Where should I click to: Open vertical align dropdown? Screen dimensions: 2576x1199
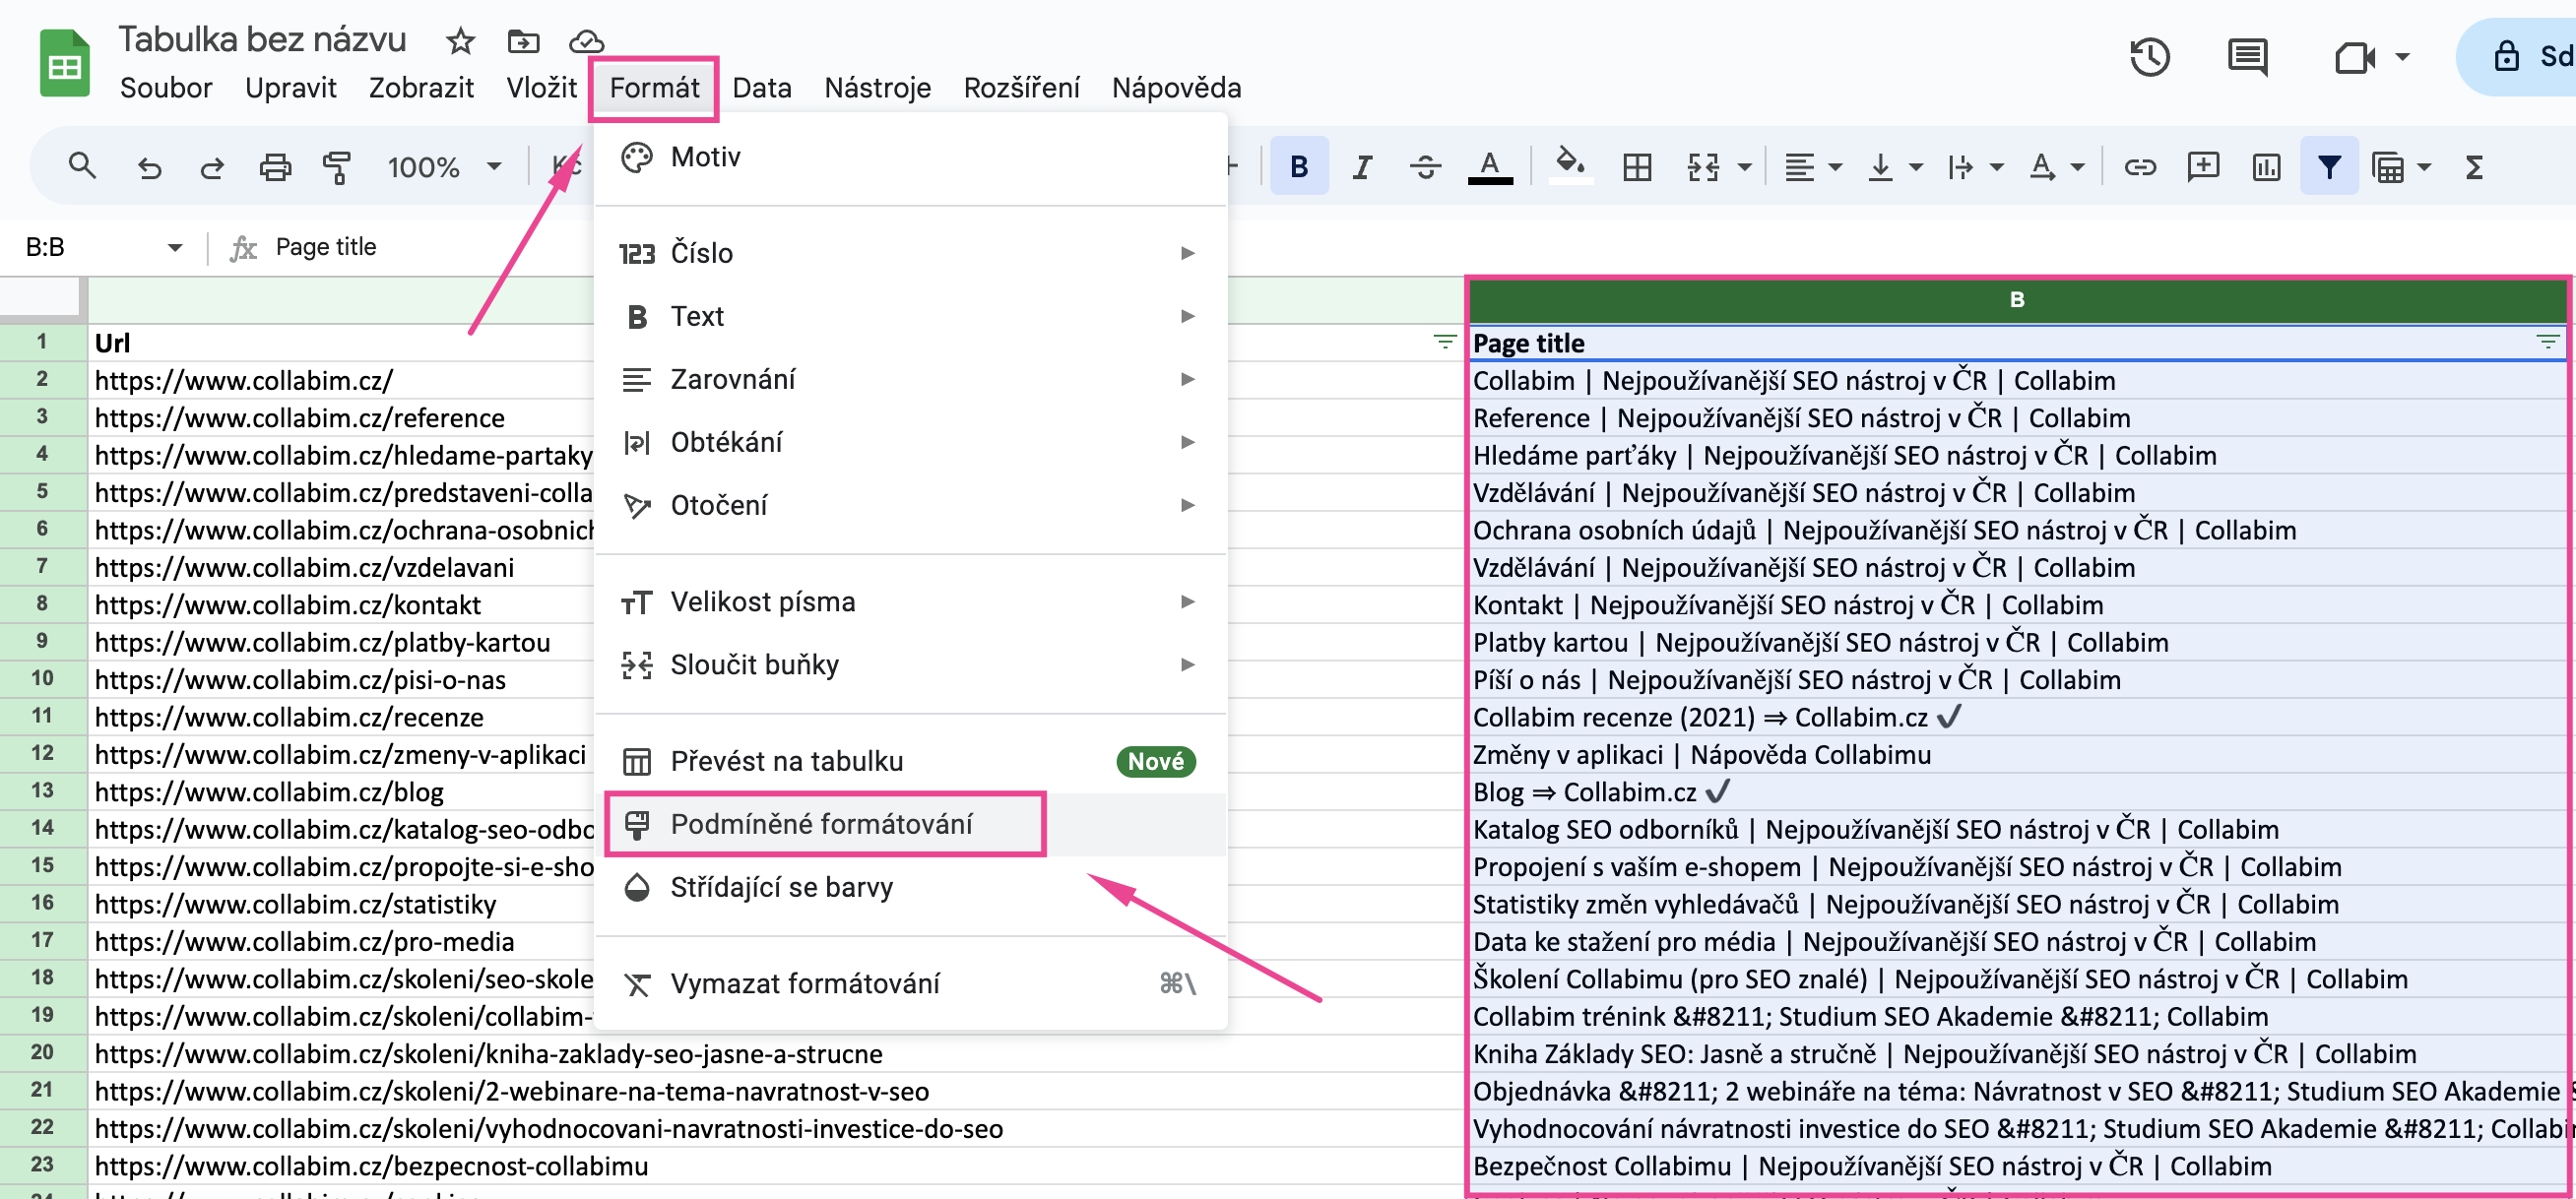(1894, 167)
